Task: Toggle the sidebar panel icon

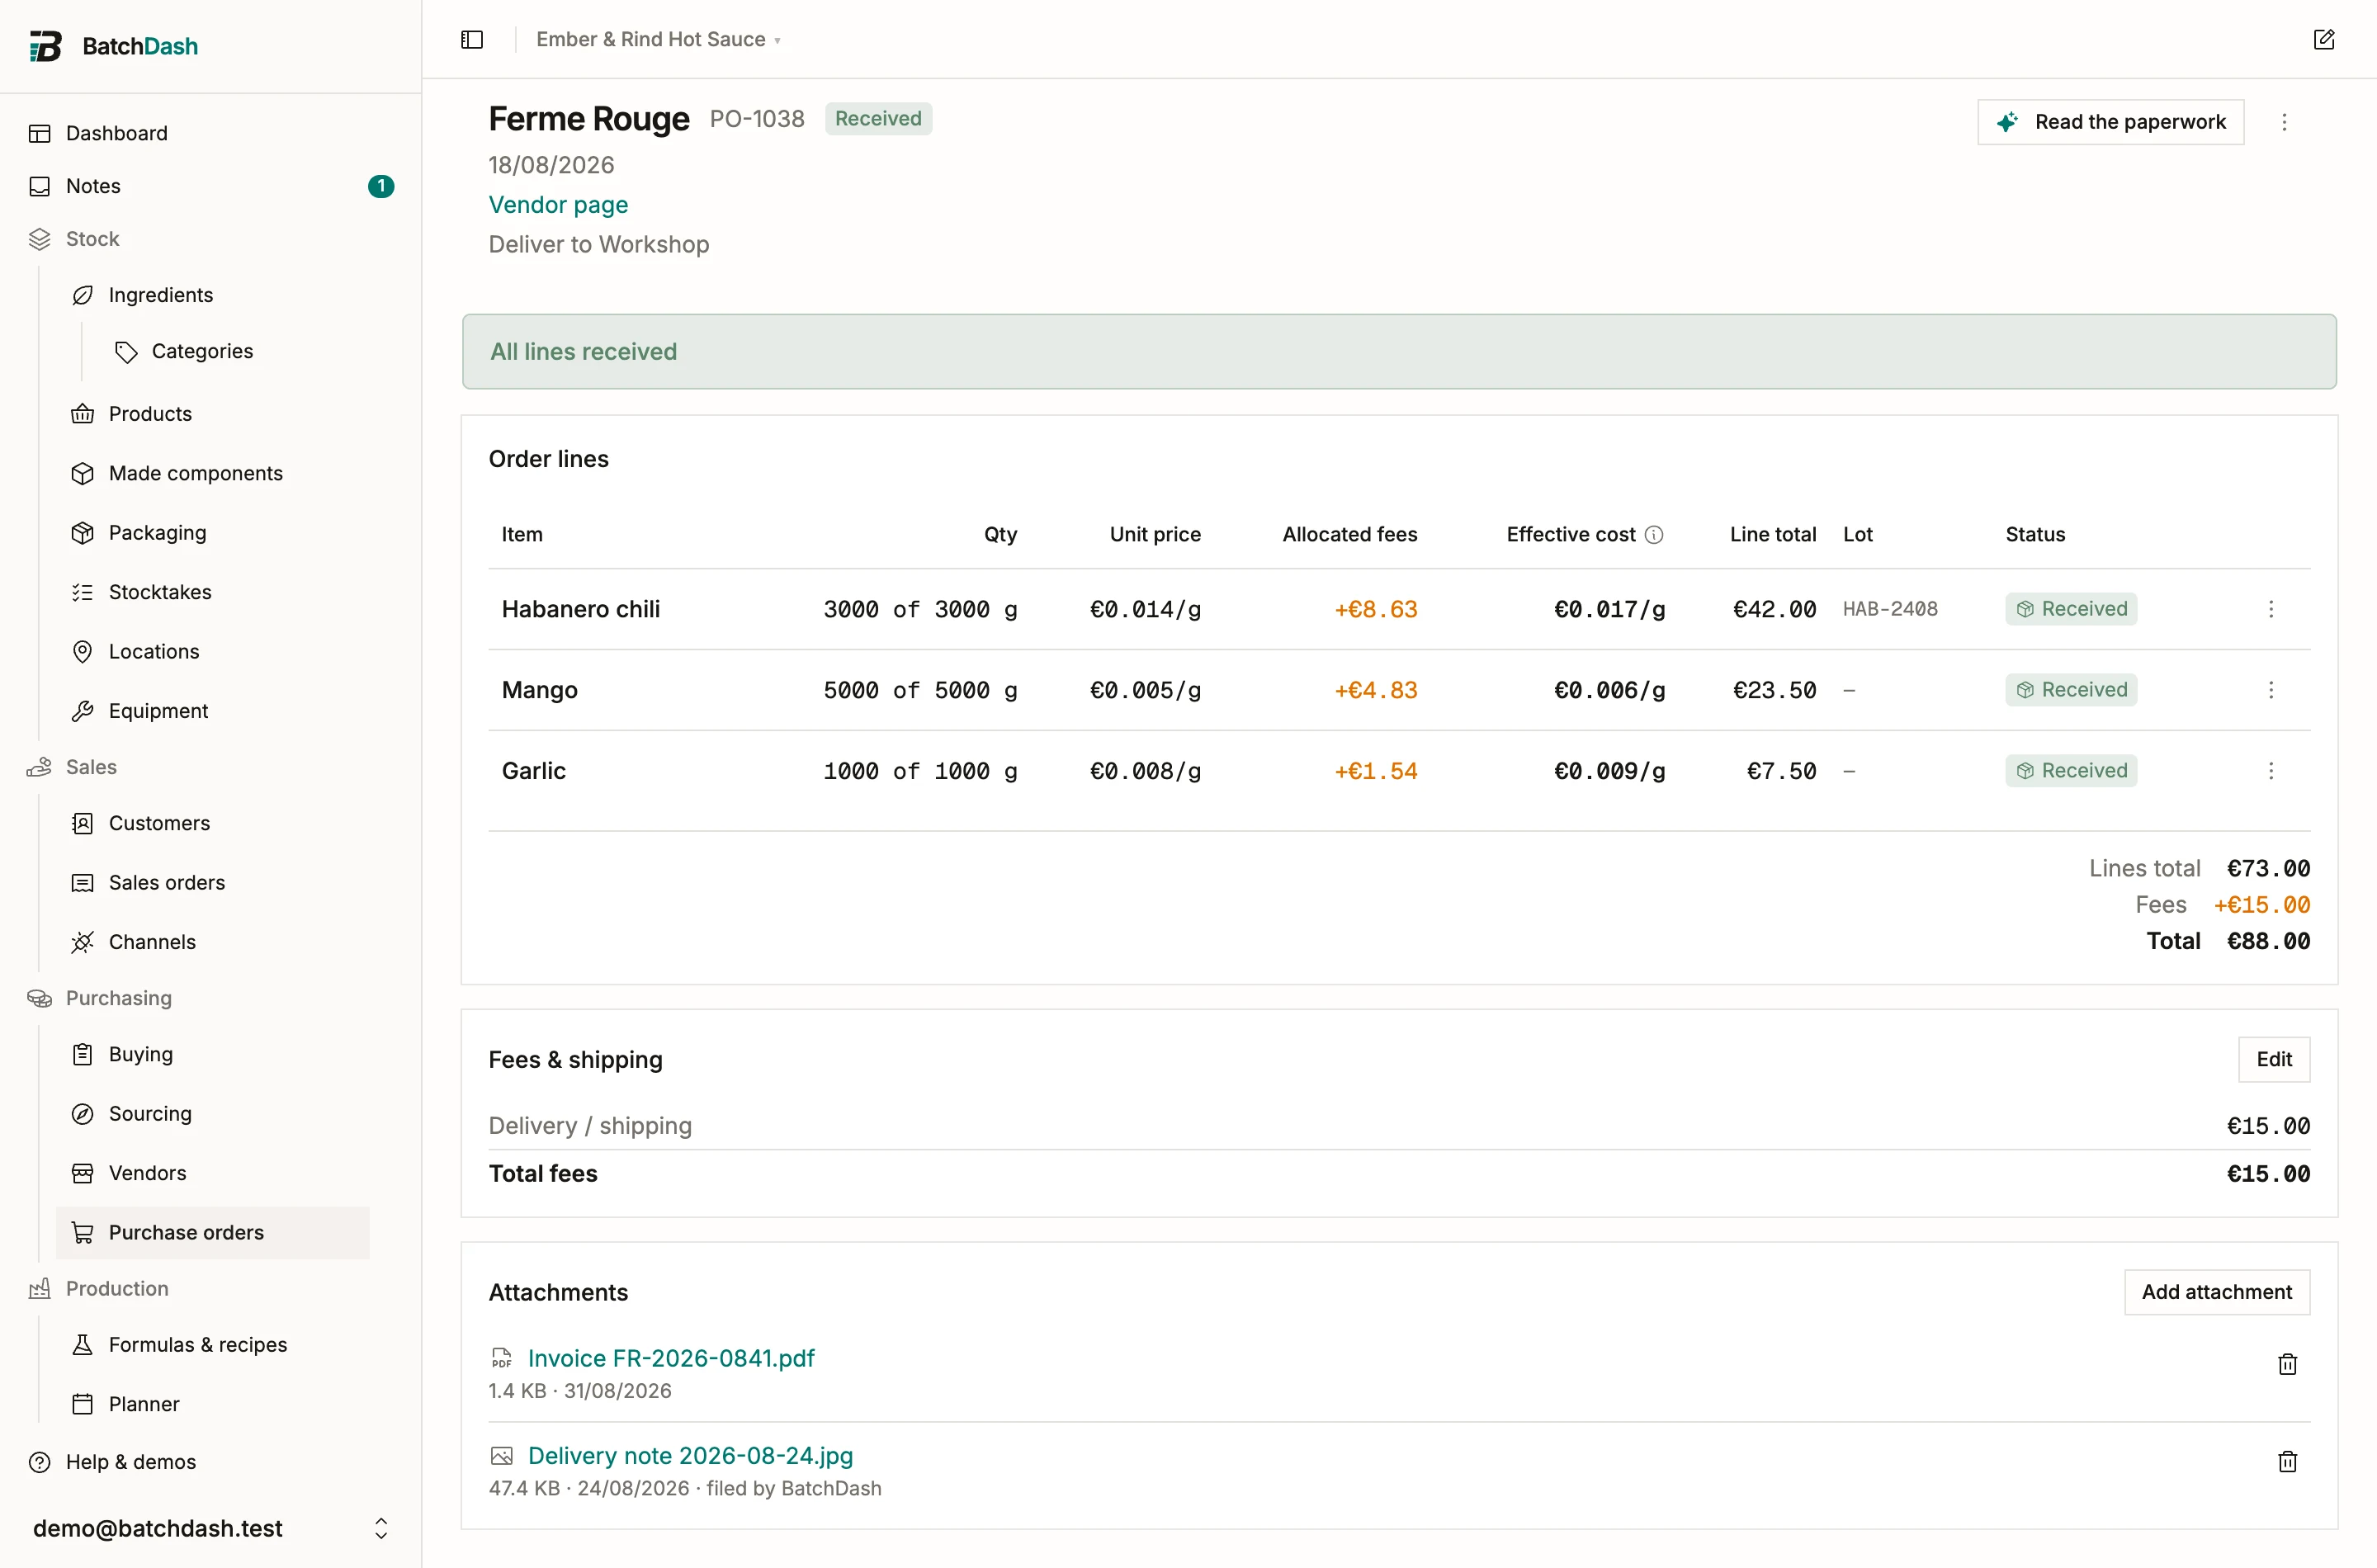Action: (472, 39)
